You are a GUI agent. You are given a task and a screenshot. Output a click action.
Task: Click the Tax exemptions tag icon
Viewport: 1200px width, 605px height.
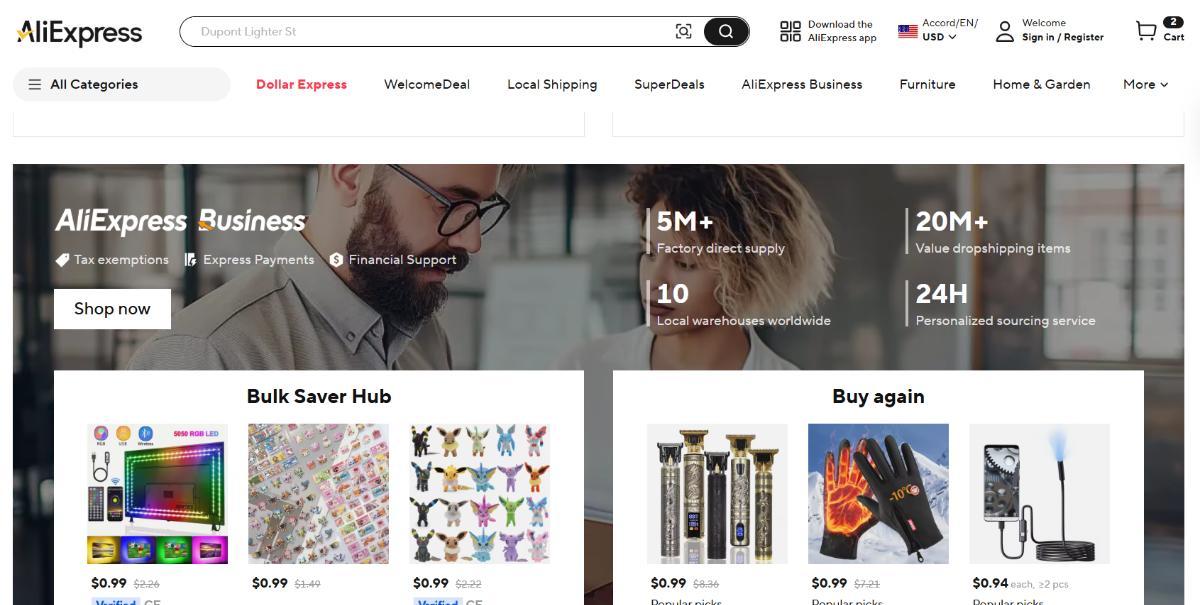(62, 260)
